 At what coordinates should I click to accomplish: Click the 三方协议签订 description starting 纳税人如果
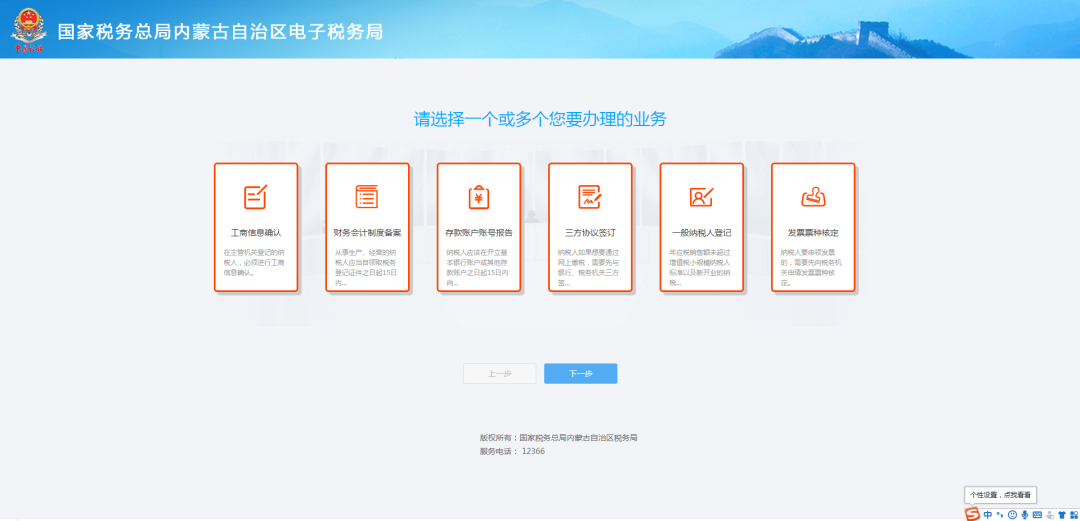(589, 267)
